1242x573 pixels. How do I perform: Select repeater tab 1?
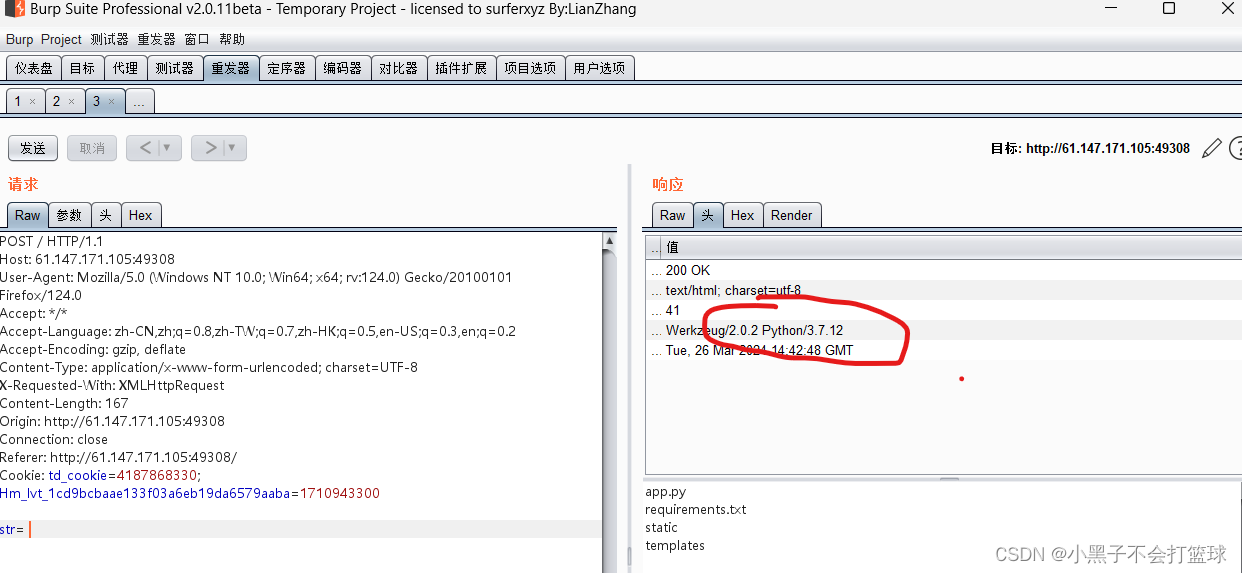pyautogui.click(x=18, y=101)
